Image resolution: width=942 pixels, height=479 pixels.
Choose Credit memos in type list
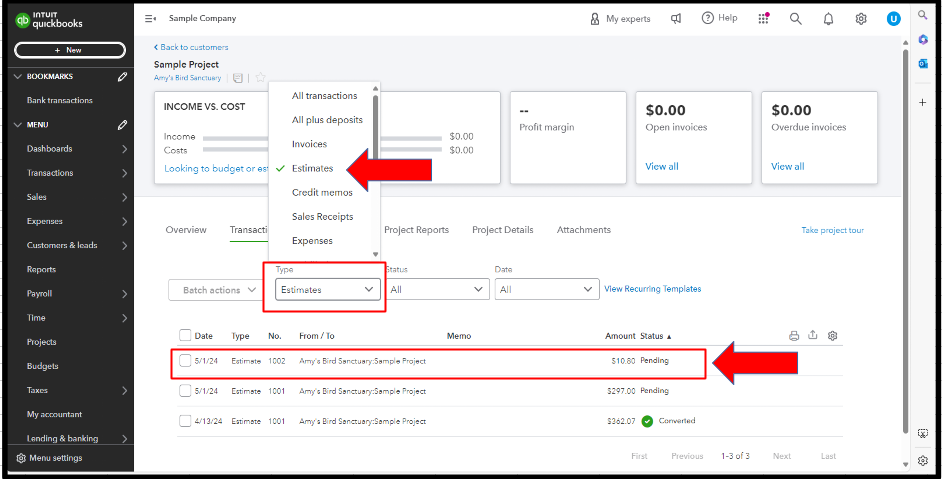(x=322, y=192)
